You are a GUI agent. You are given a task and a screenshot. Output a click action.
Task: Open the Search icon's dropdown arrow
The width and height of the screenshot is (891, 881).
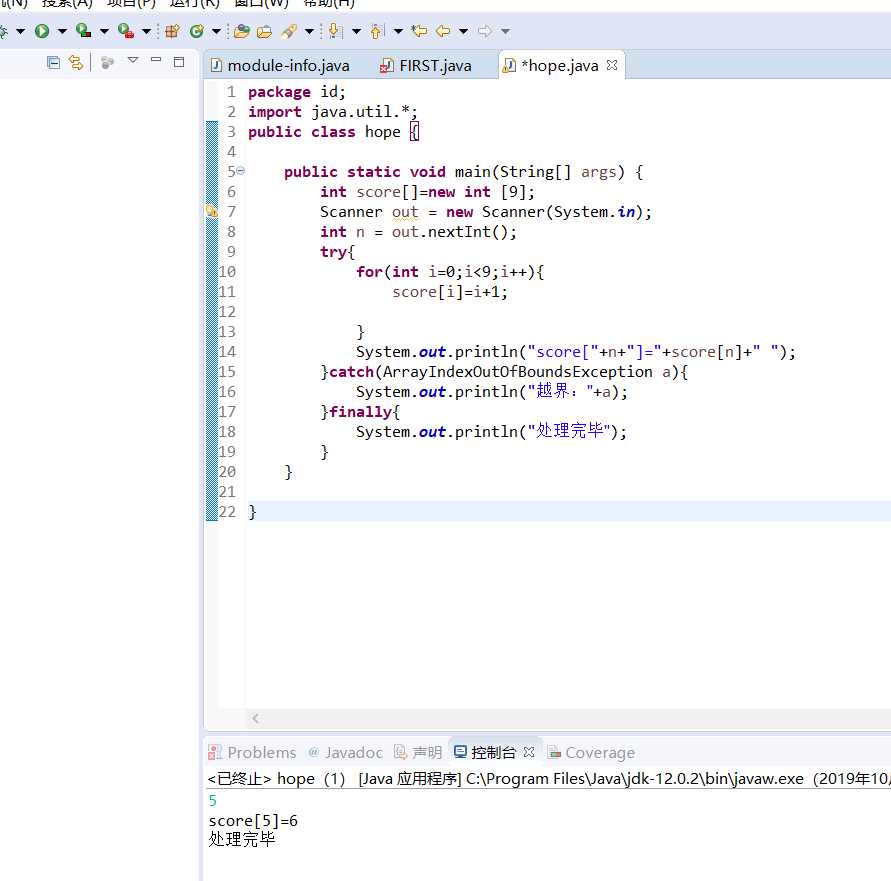pos(309,31)
